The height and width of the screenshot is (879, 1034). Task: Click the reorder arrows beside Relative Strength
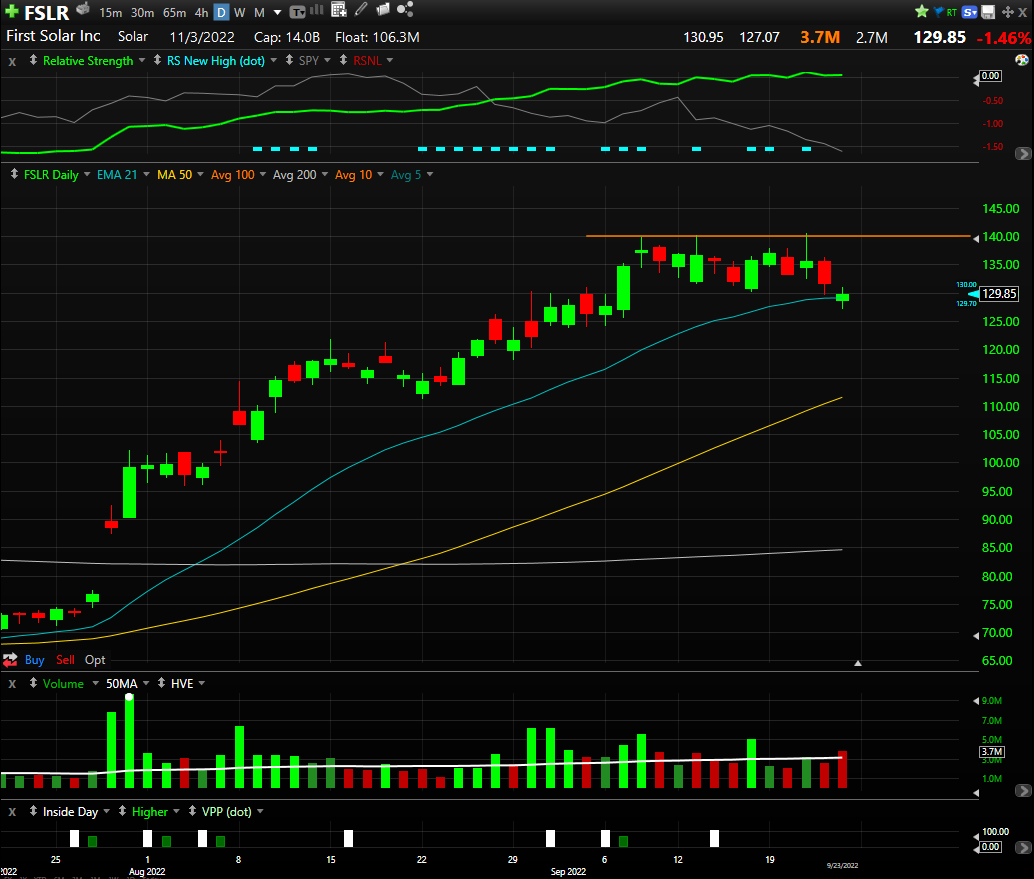point(33,60)
